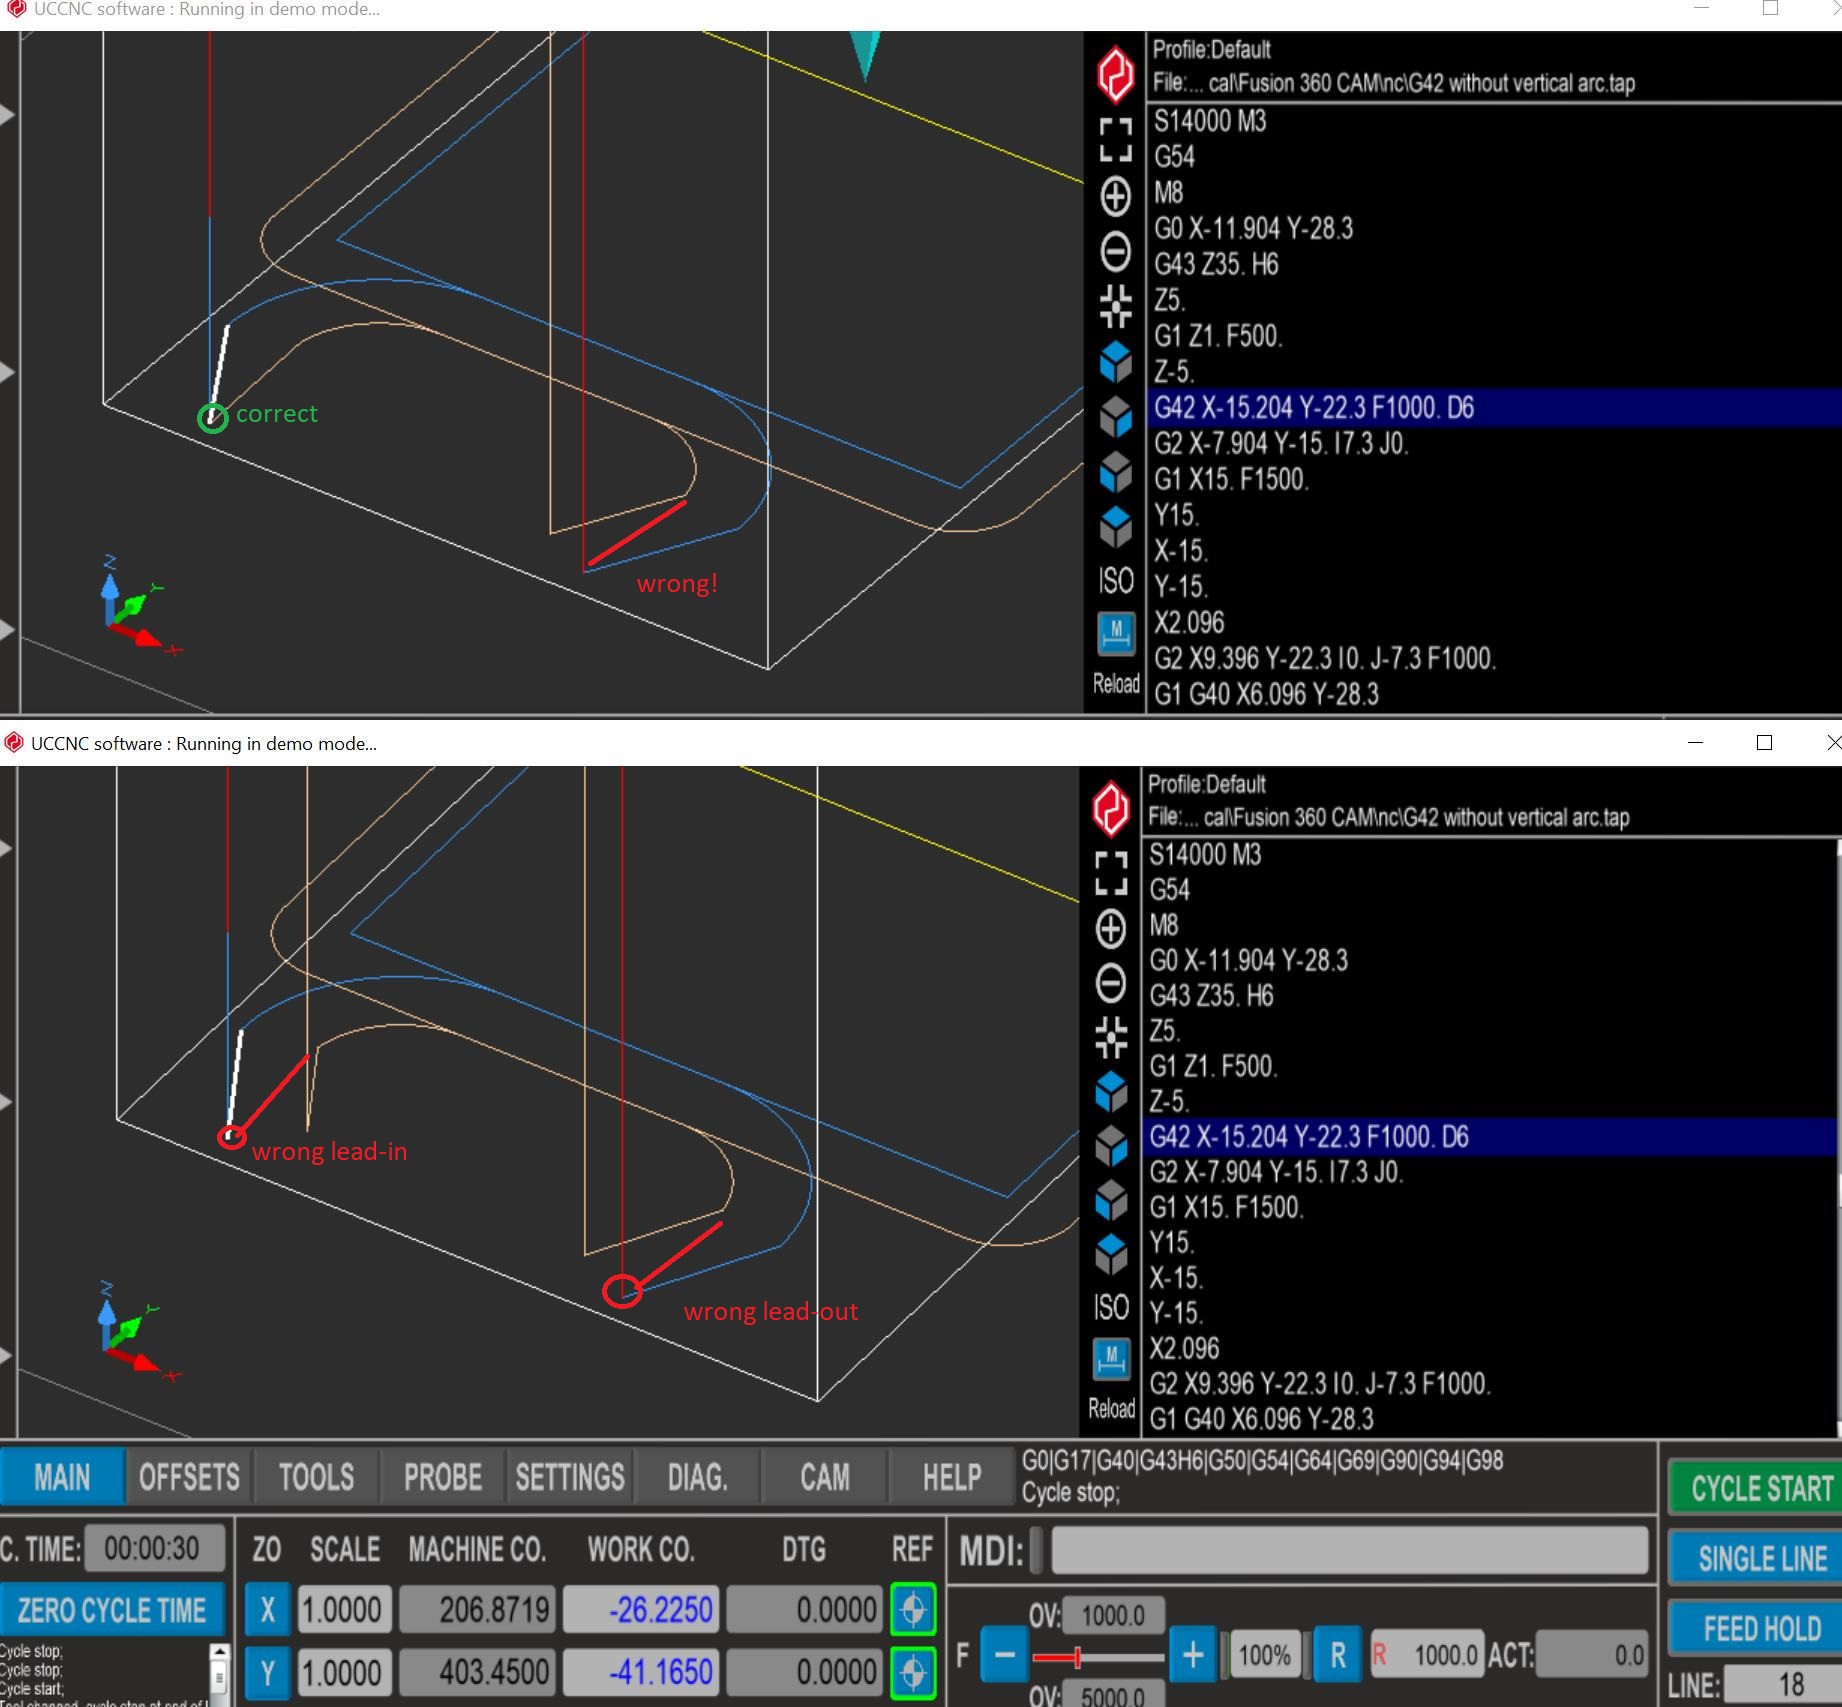Click the LINE number field showing 18
This screenshot has height=1707, width=1842.
coord(1782,1684)
